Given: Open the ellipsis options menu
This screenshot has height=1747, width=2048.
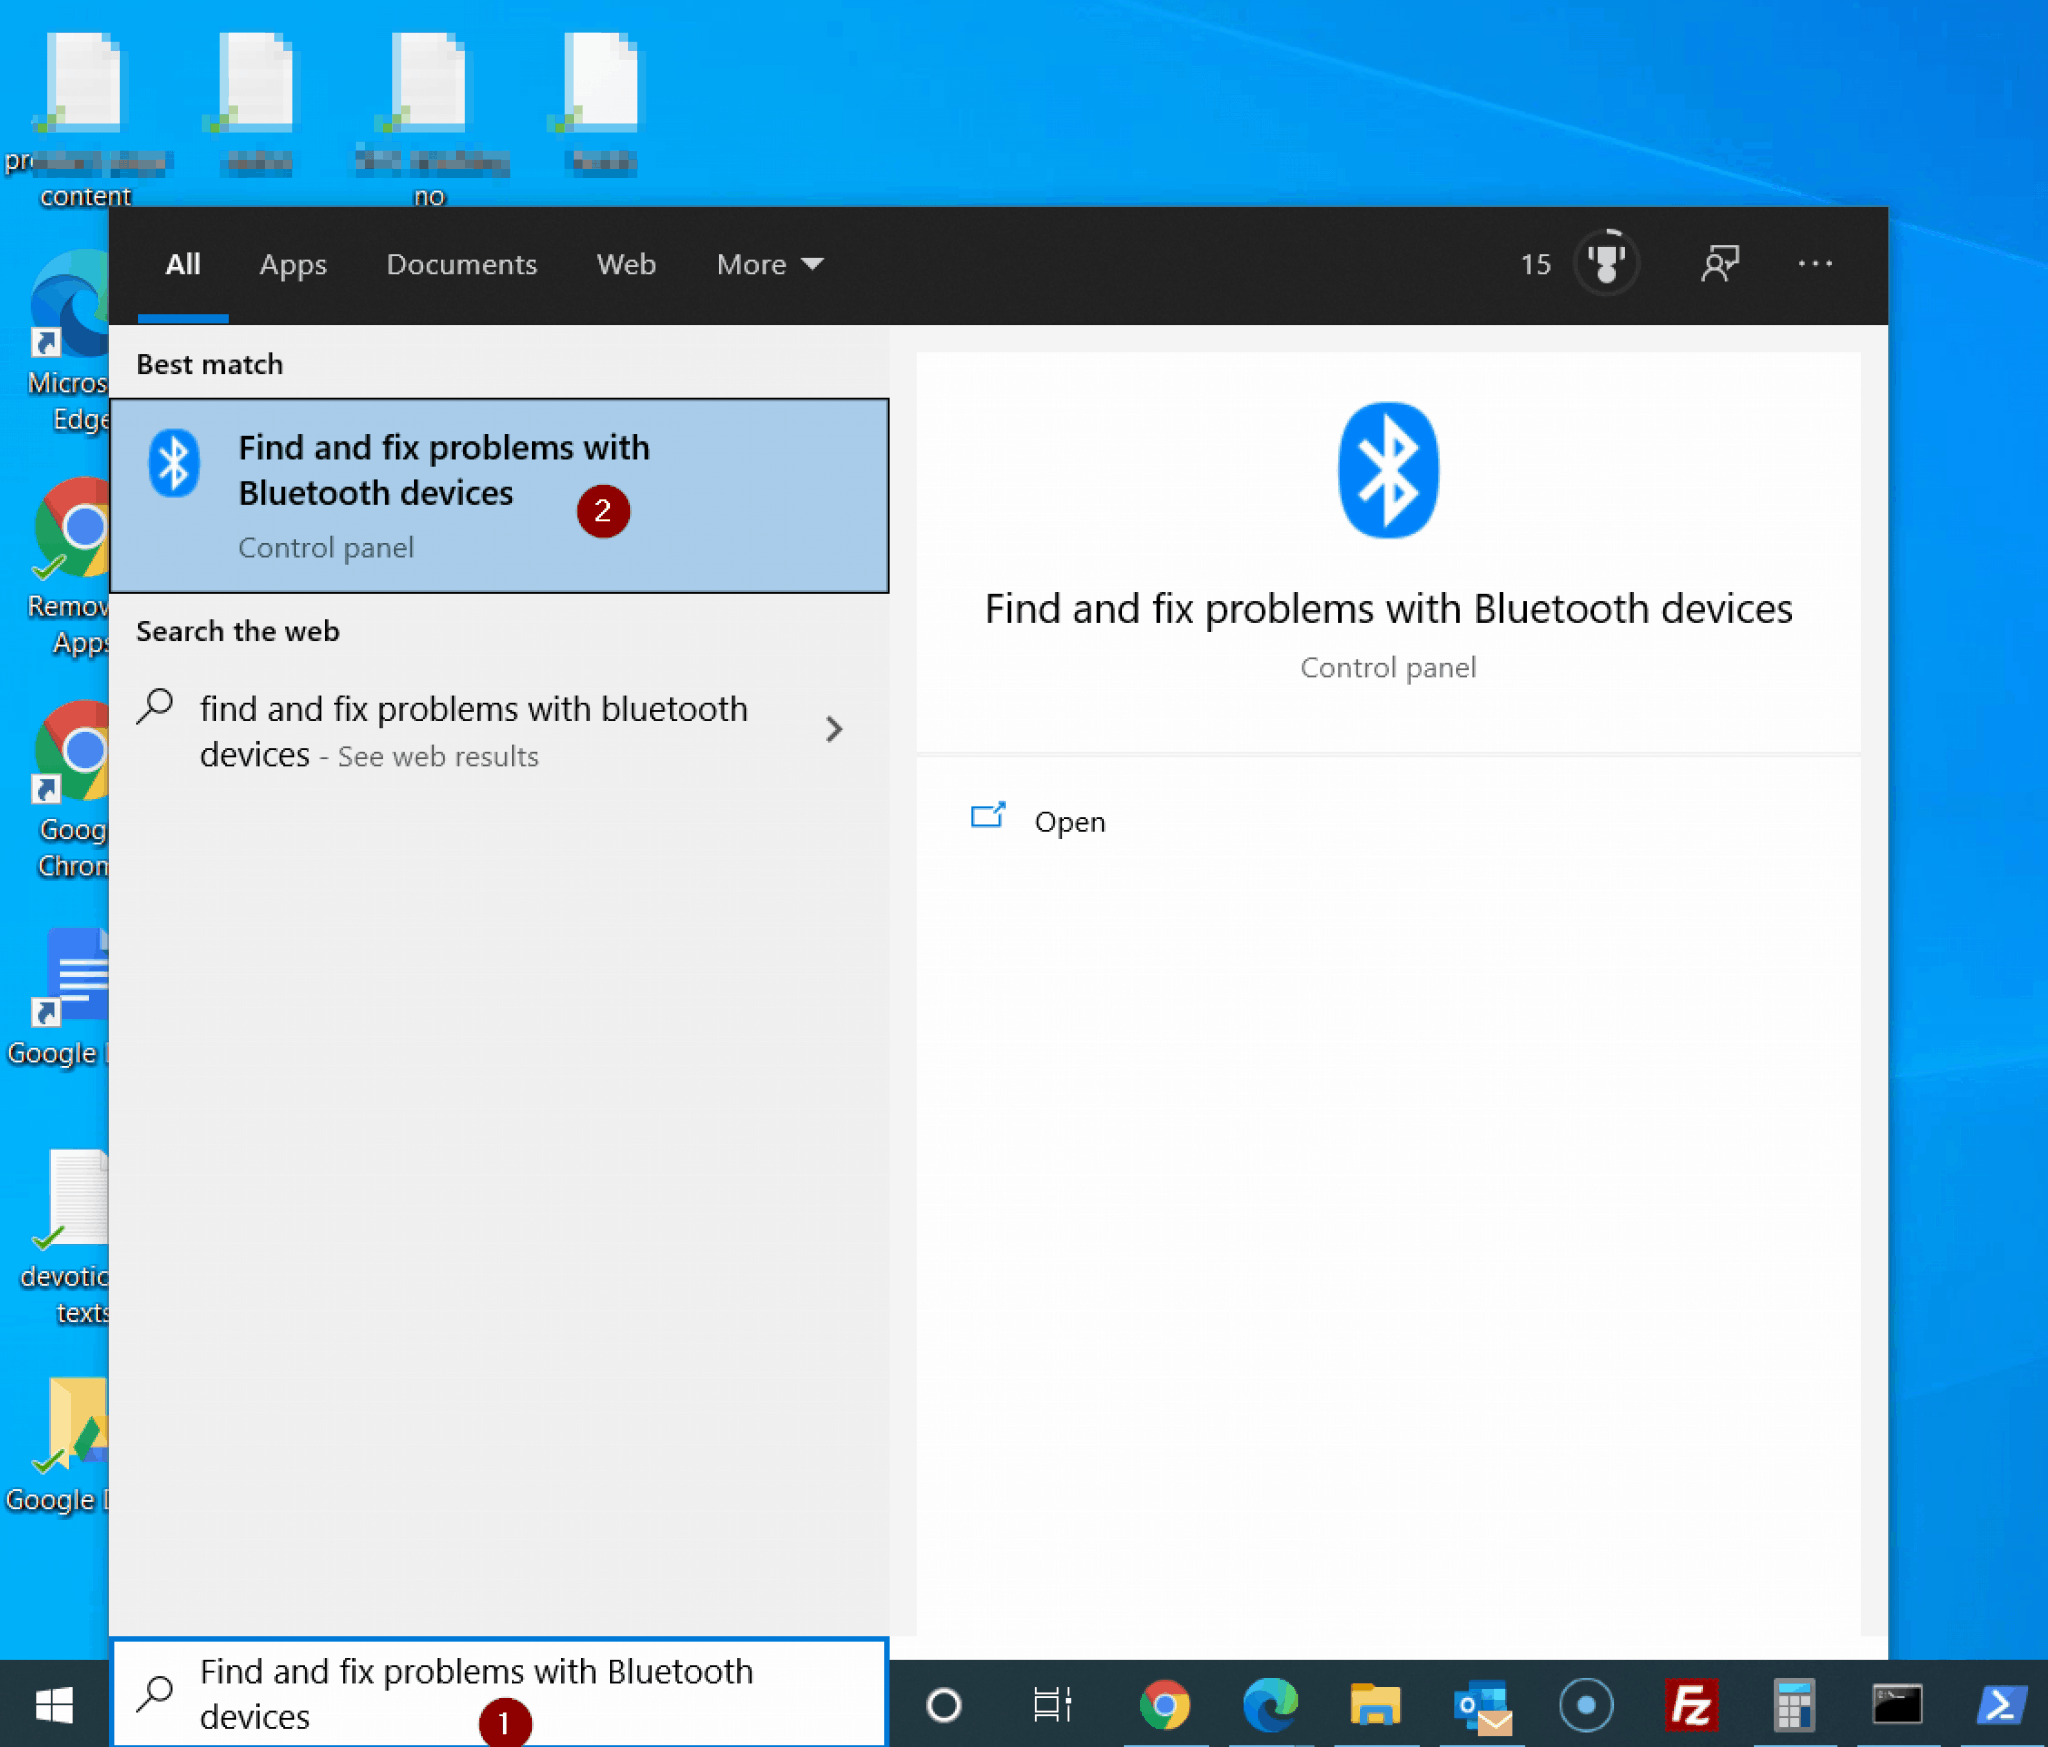Looking at the screenshot, I should [x=1815, y=263].
